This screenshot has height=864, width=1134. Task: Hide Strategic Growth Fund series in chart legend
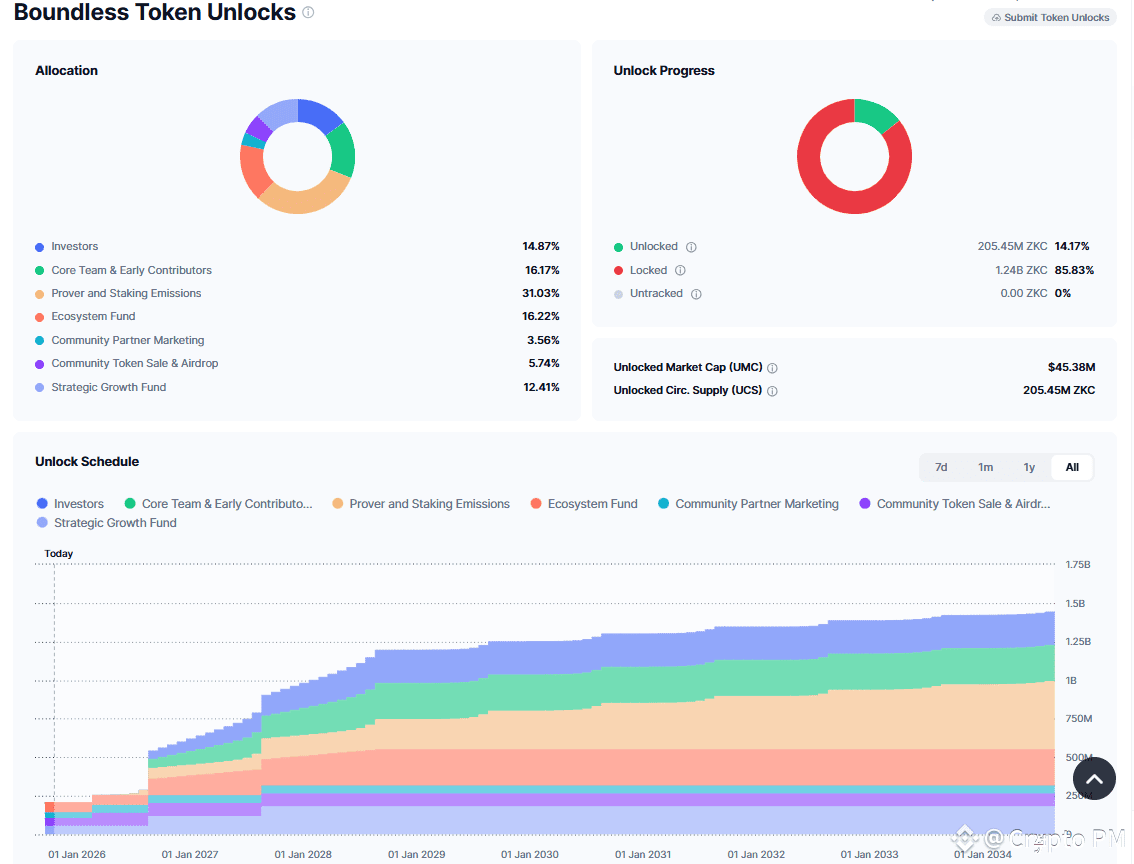coord(106,523)
